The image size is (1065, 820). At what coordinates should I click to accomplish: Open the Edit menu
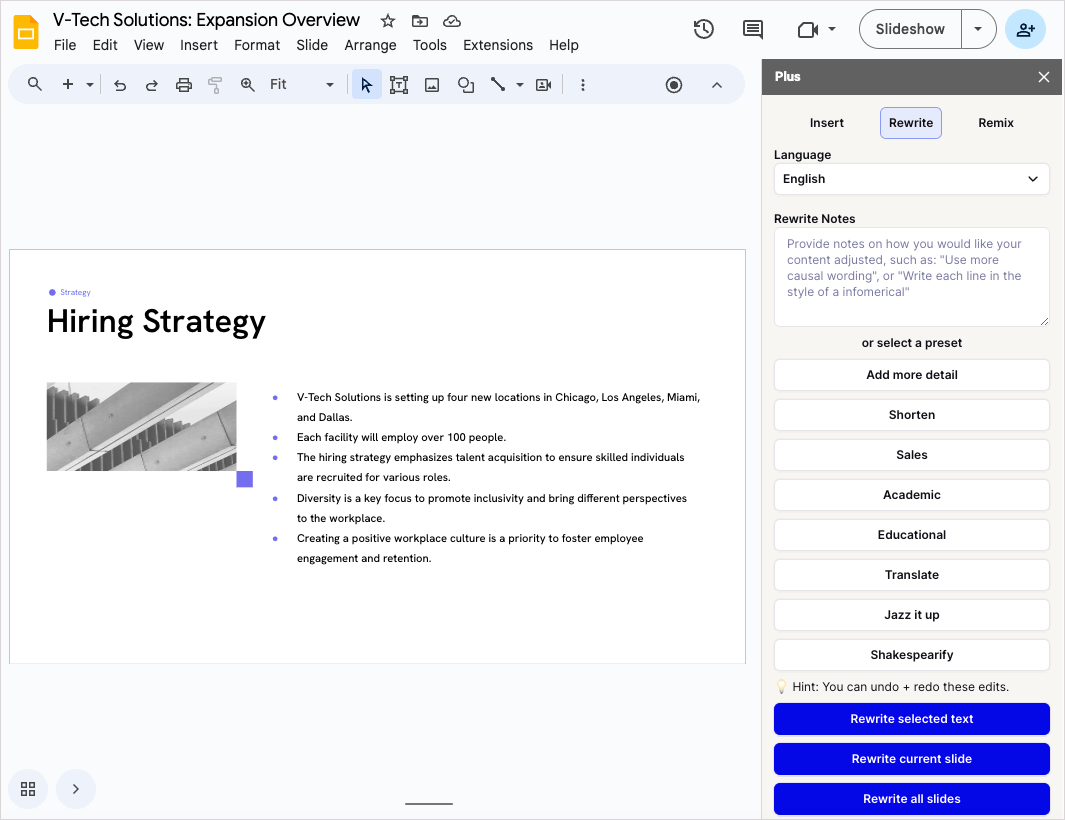click(x=105, y=45)
